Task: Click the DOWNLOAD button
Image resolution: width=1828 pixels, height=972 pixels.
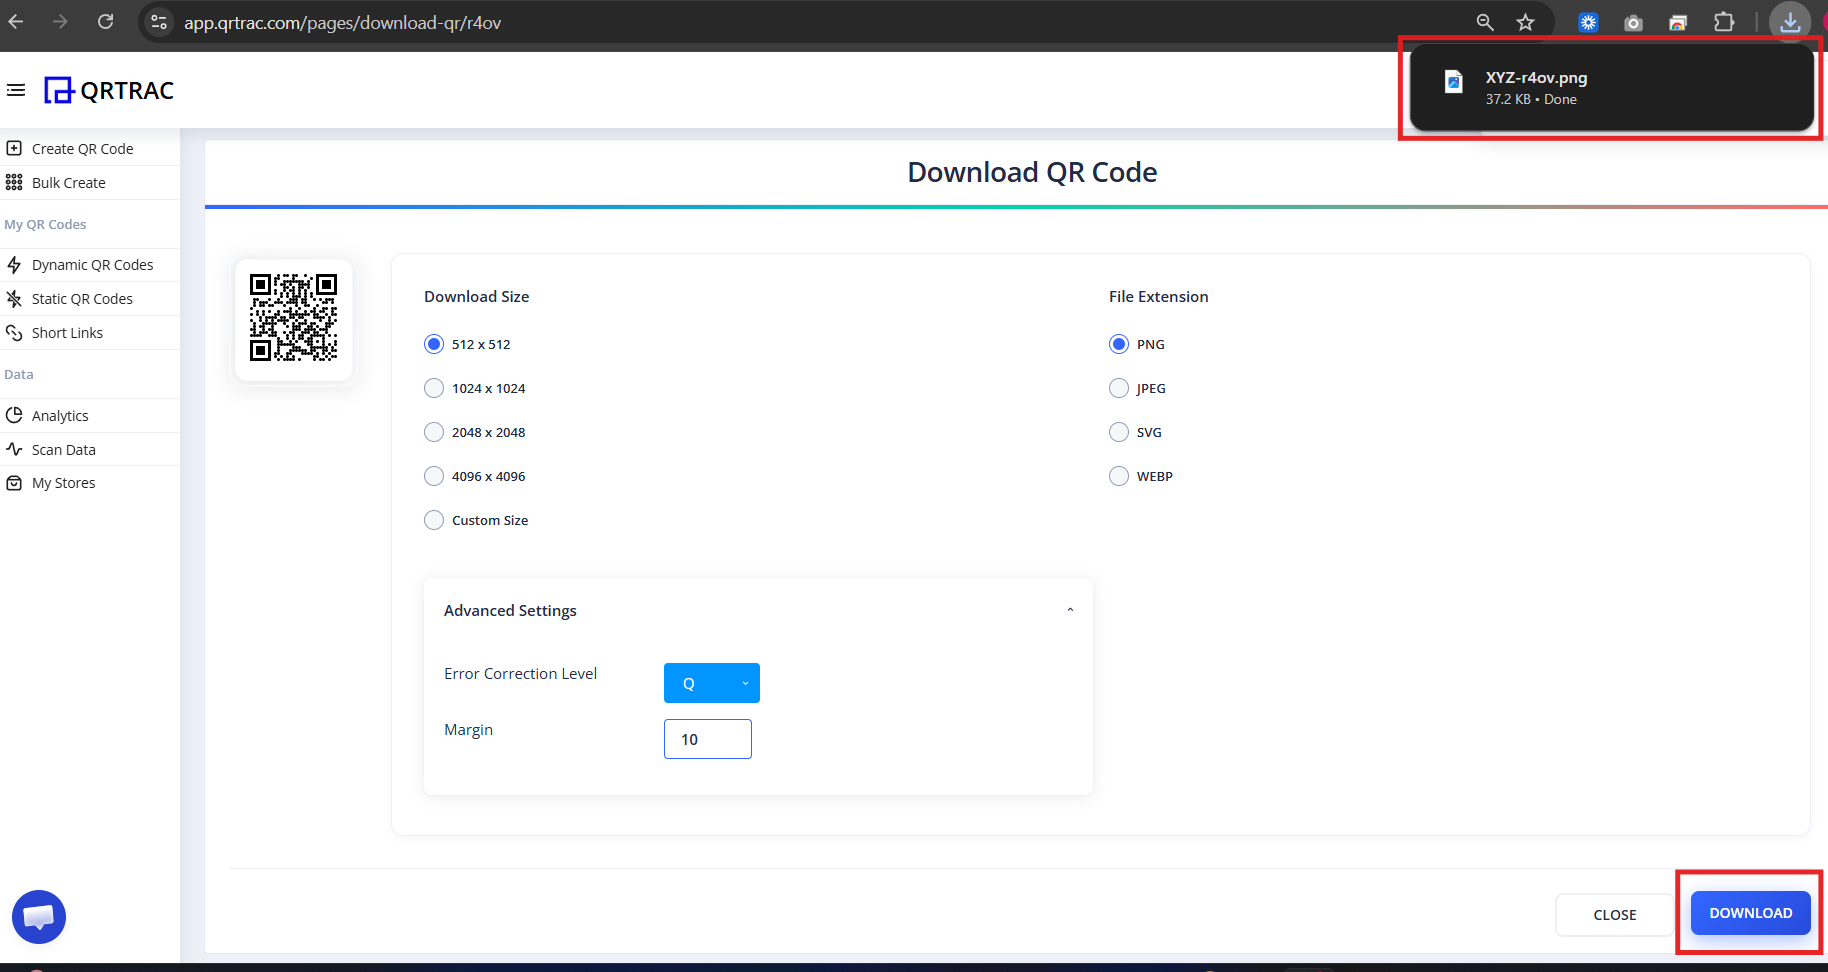Action: tap(1749, 912)
